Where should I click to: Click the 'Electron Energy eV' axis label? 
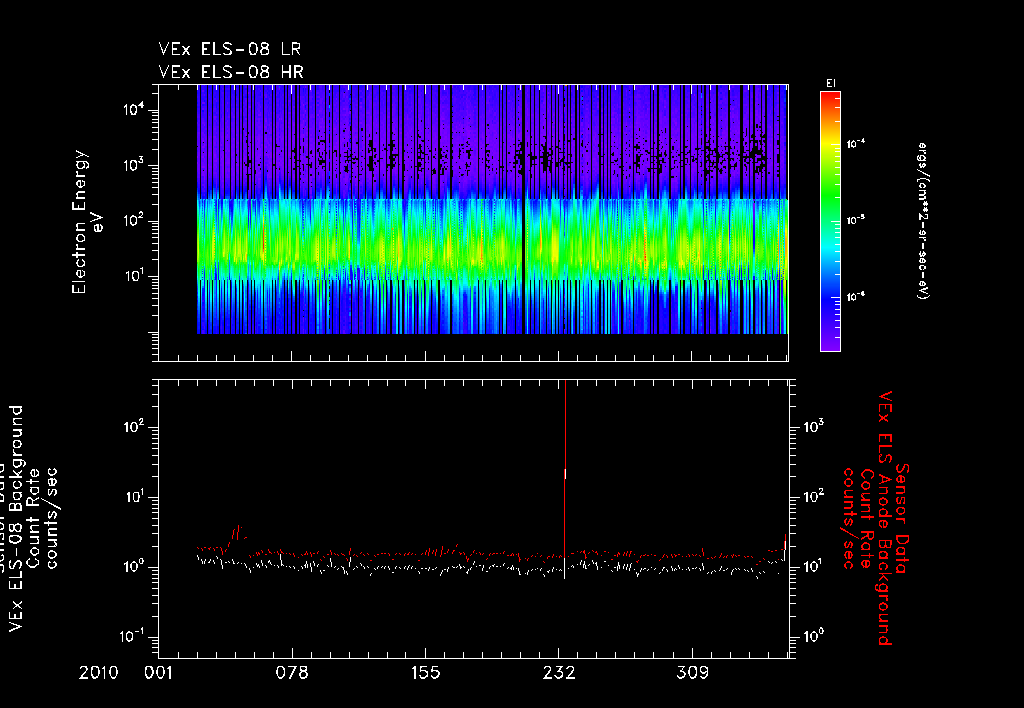pyautogui.click(x=88, y=222)
